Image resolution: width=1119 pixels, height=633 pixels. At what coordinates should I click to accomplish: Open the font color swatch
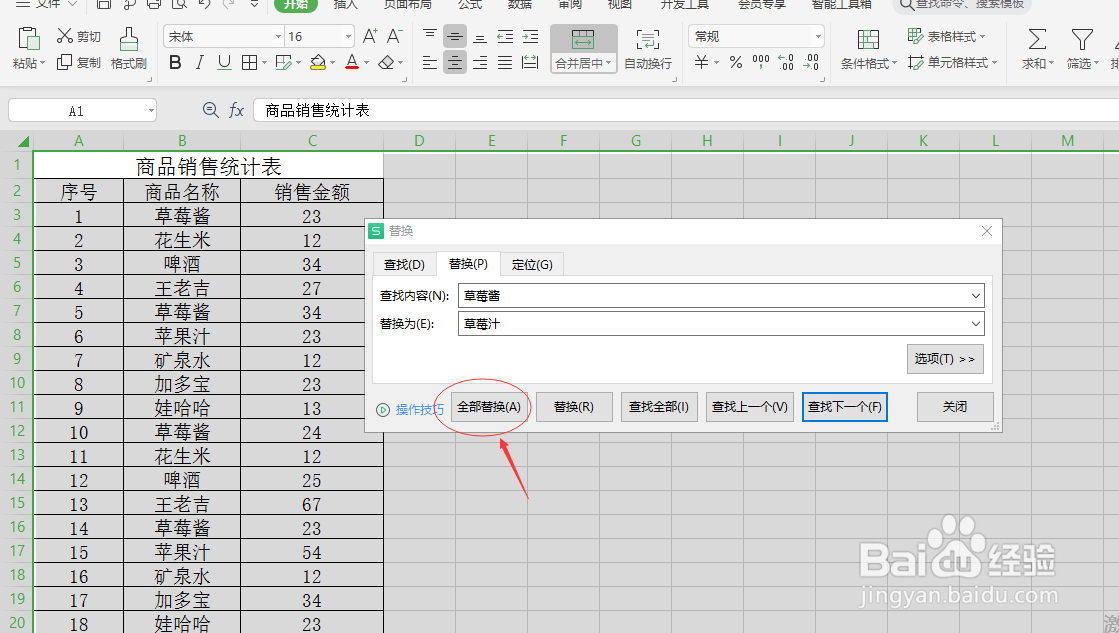click(354, 62)
